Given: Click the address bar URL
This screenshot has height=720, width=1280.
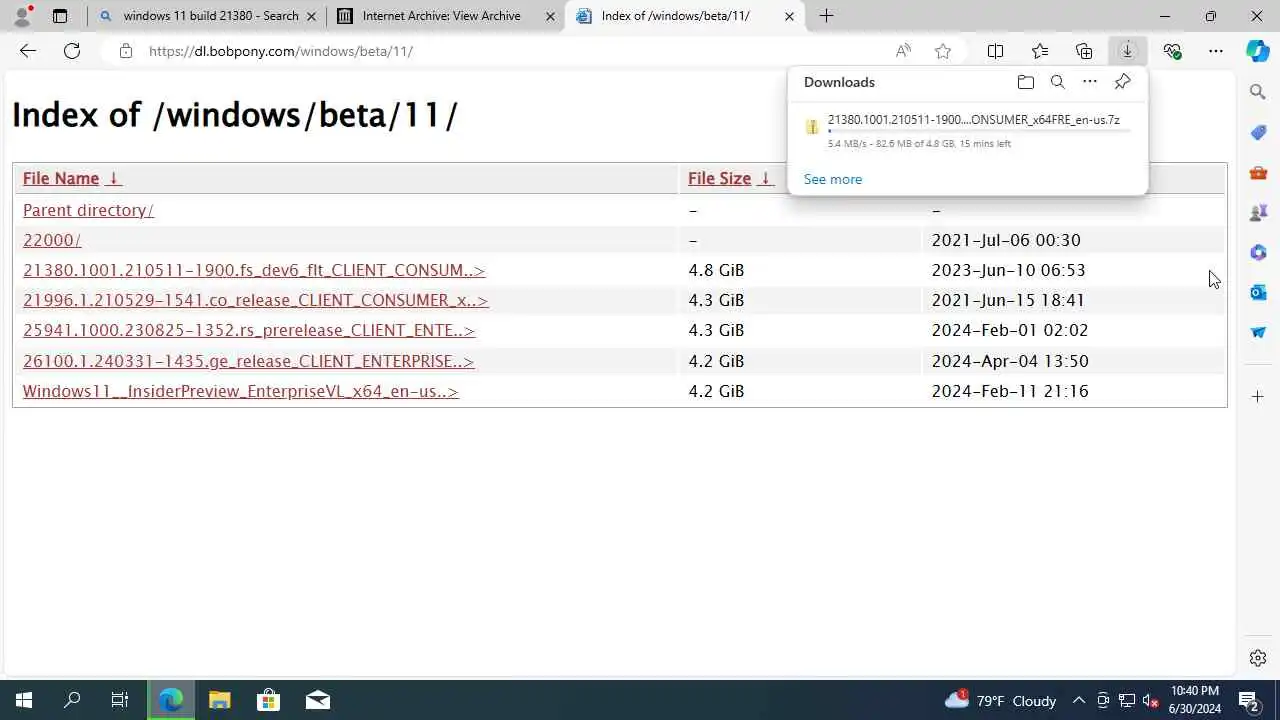Looking at the screenshot, I should (281, 51).
